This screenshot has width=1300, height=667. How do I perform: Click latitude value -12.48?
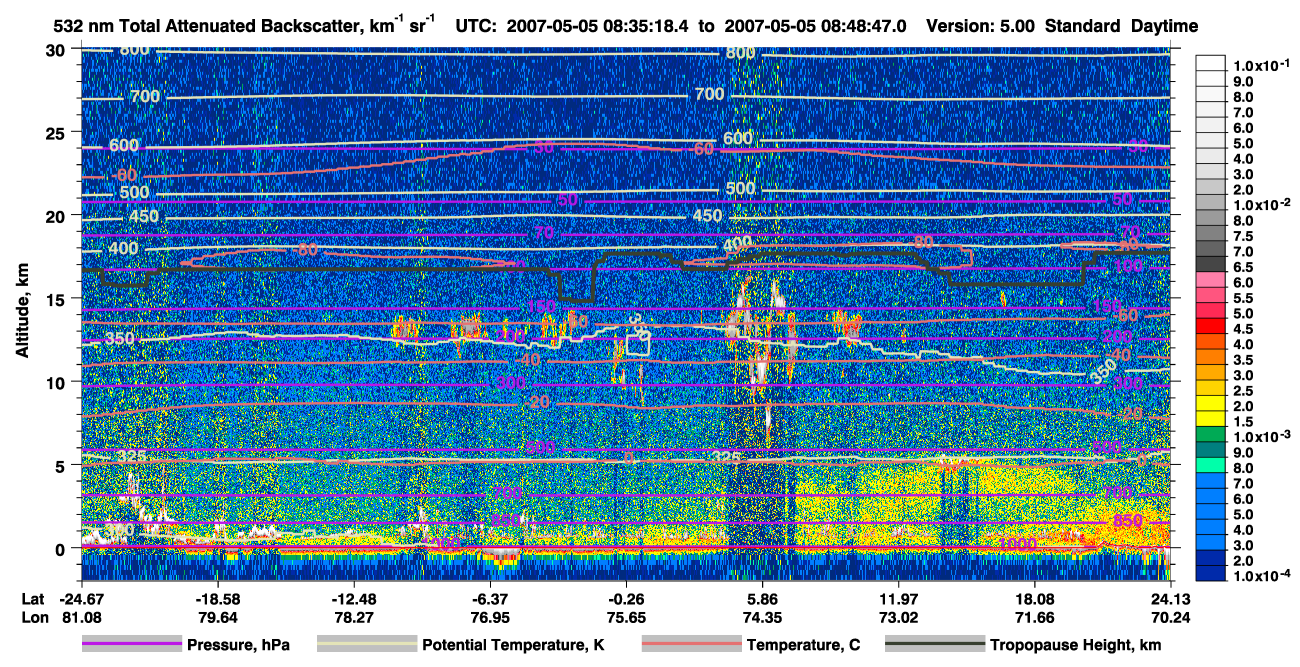(354, 598)
